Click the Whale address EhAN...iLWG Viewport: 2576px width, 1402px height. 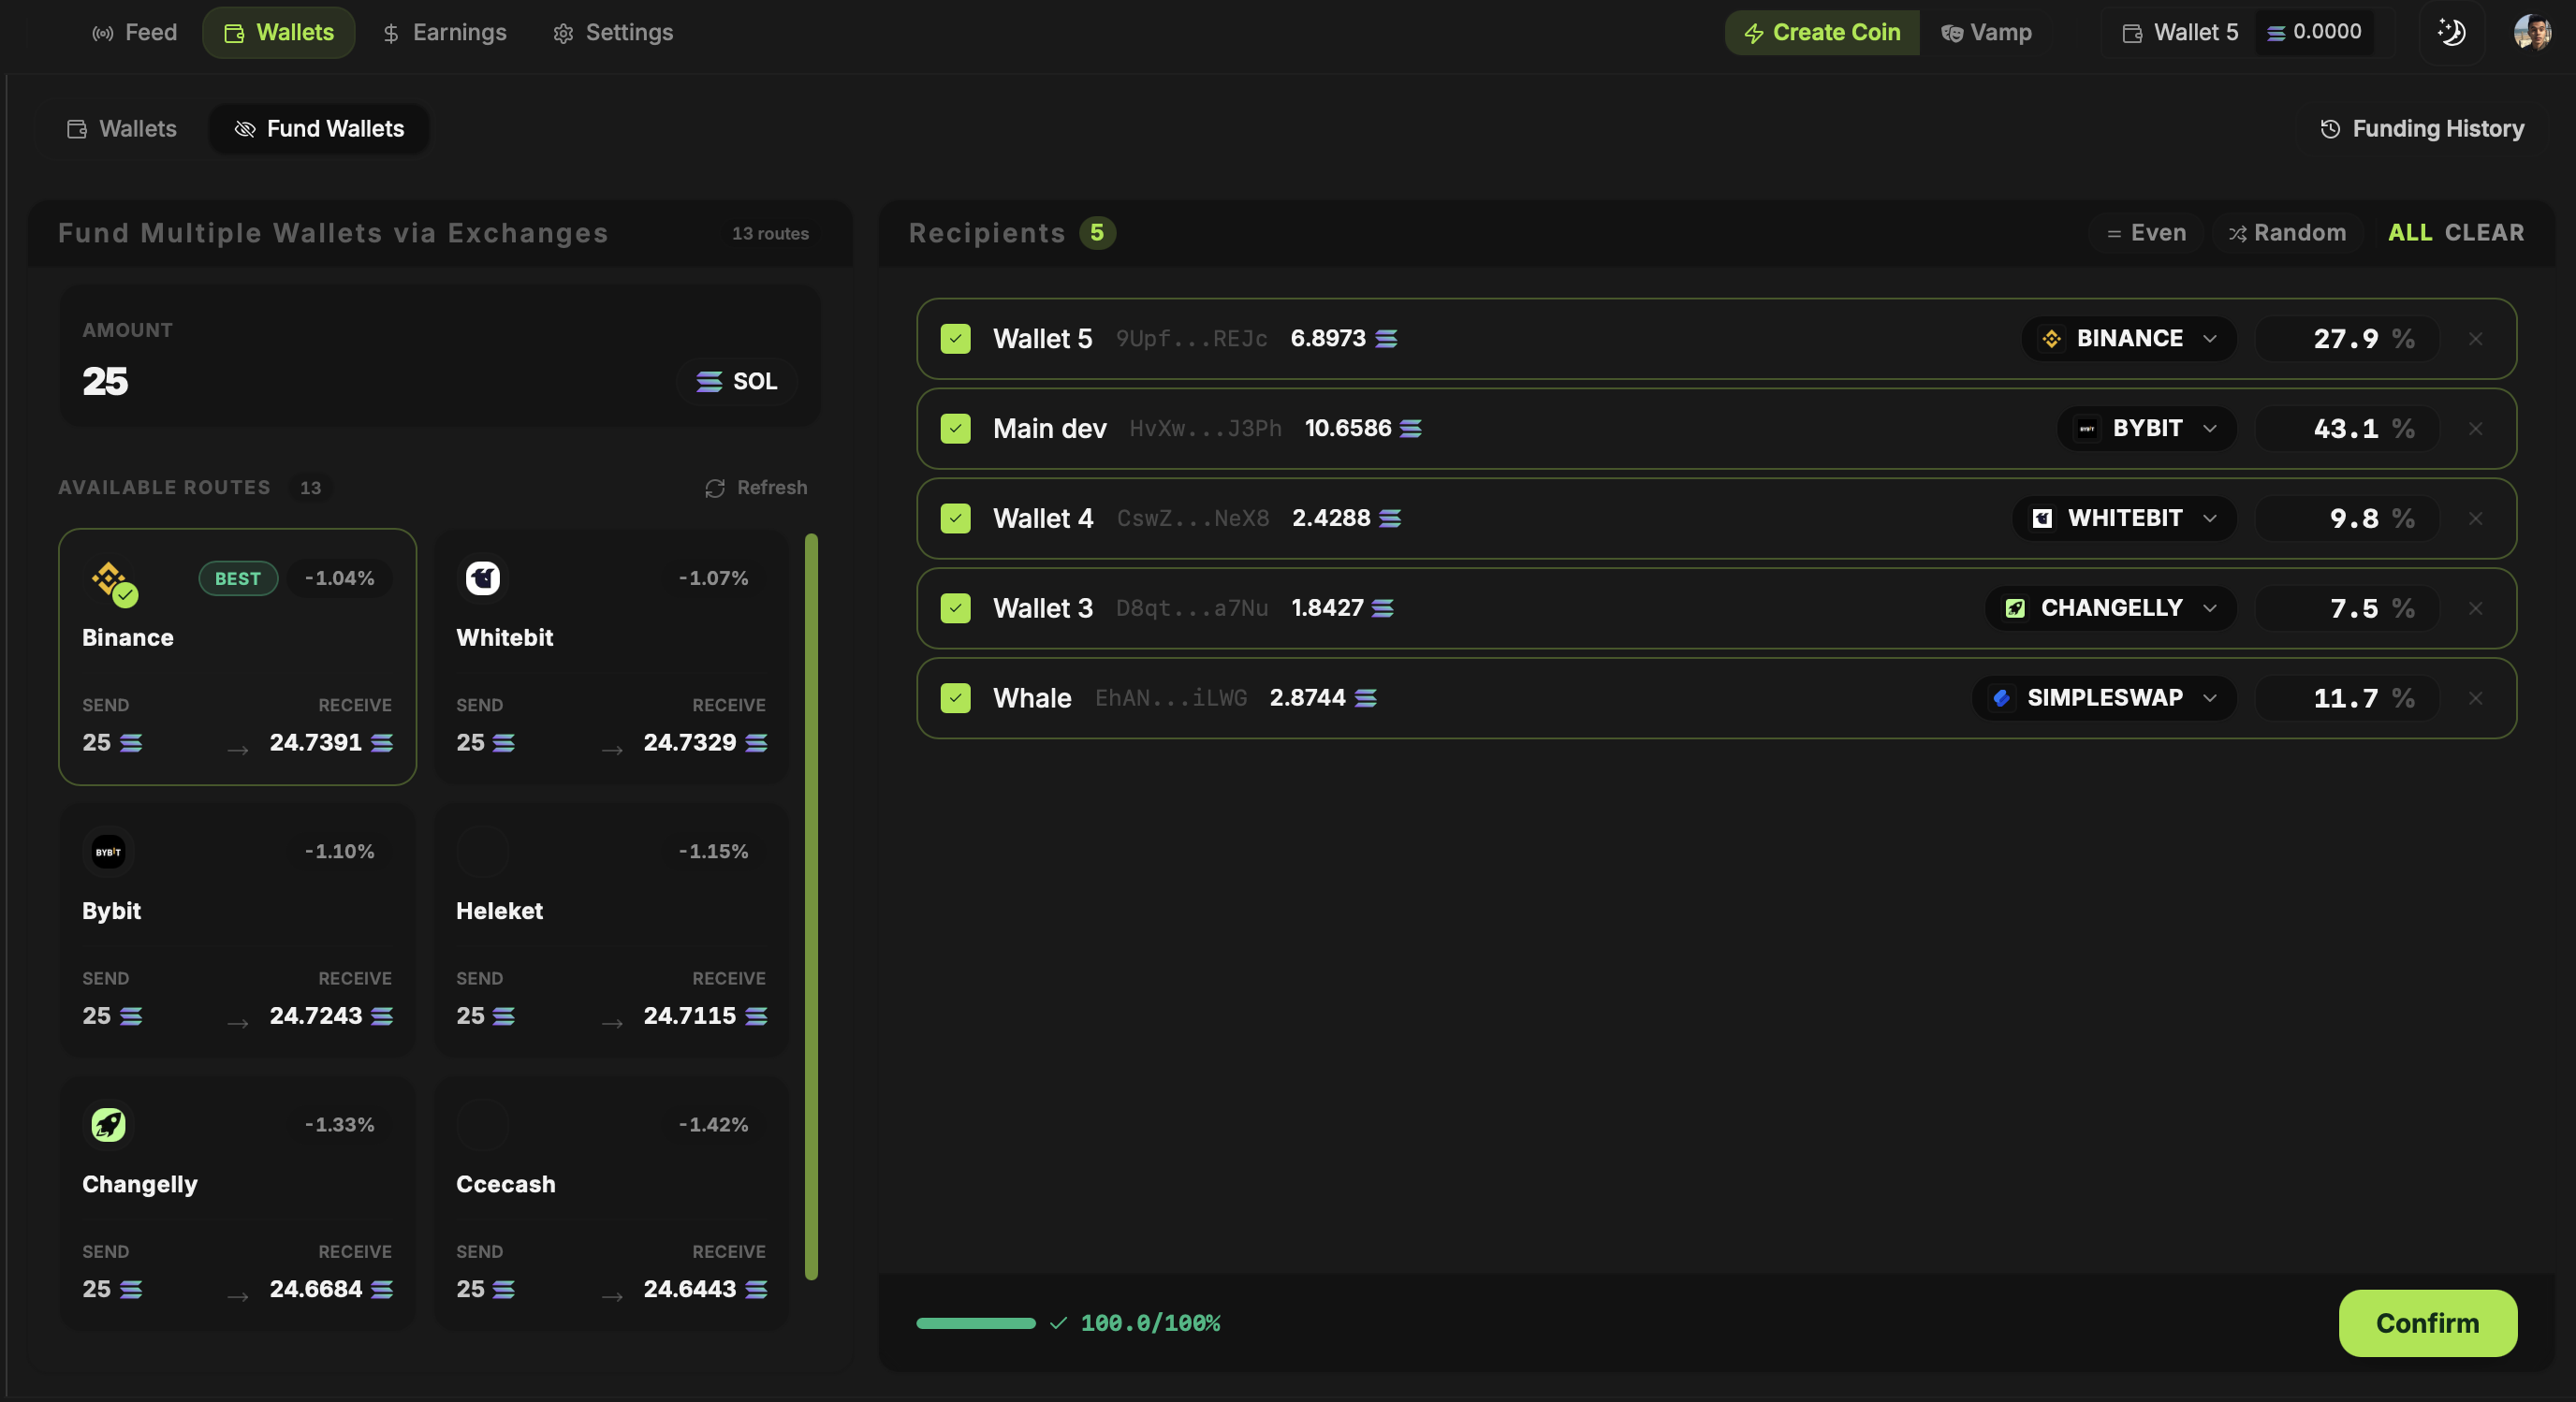coord(1170,699)
